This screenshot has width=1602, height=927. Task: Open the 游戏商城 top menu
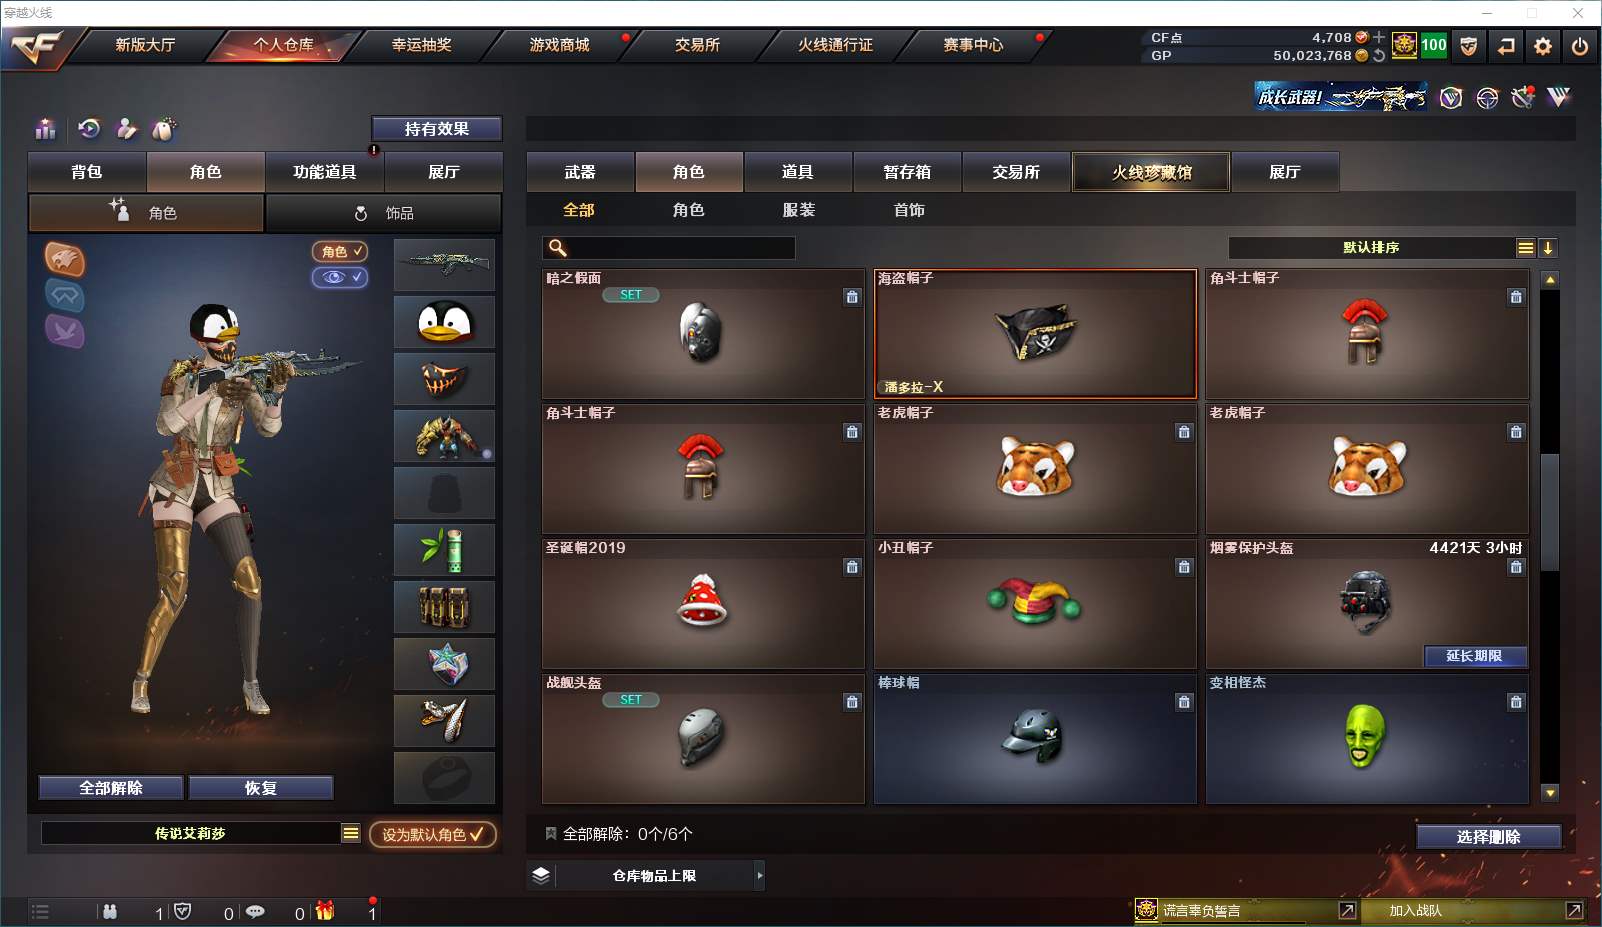point(559,45)
